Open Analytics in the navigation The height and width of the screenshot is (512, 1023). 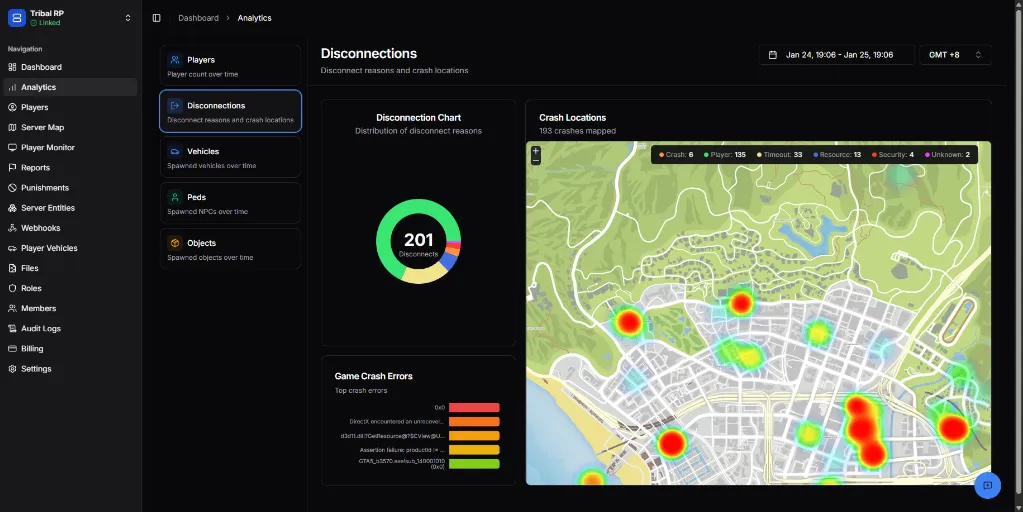70,87
